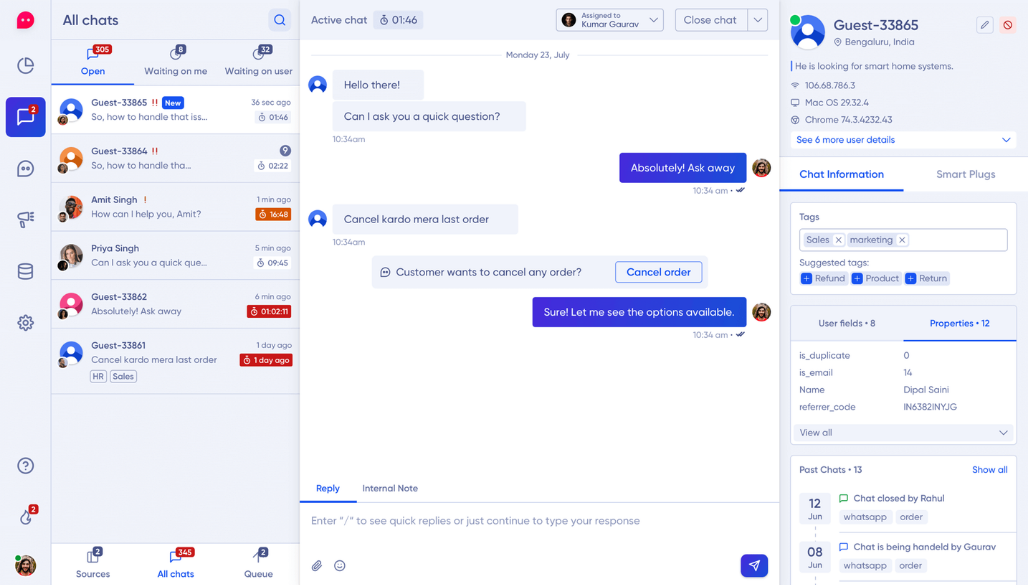
Task: Open the Amit Singh chat
Action: click(176, 207)
